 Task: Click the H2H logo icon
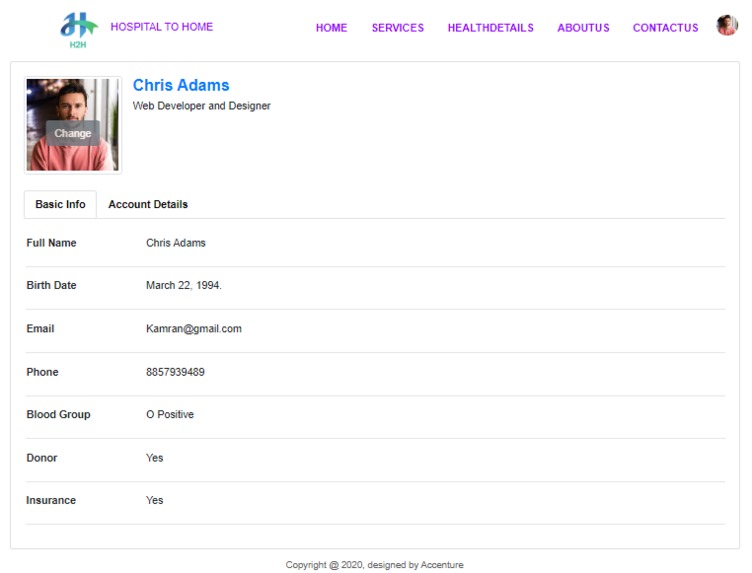coord(79,30)
